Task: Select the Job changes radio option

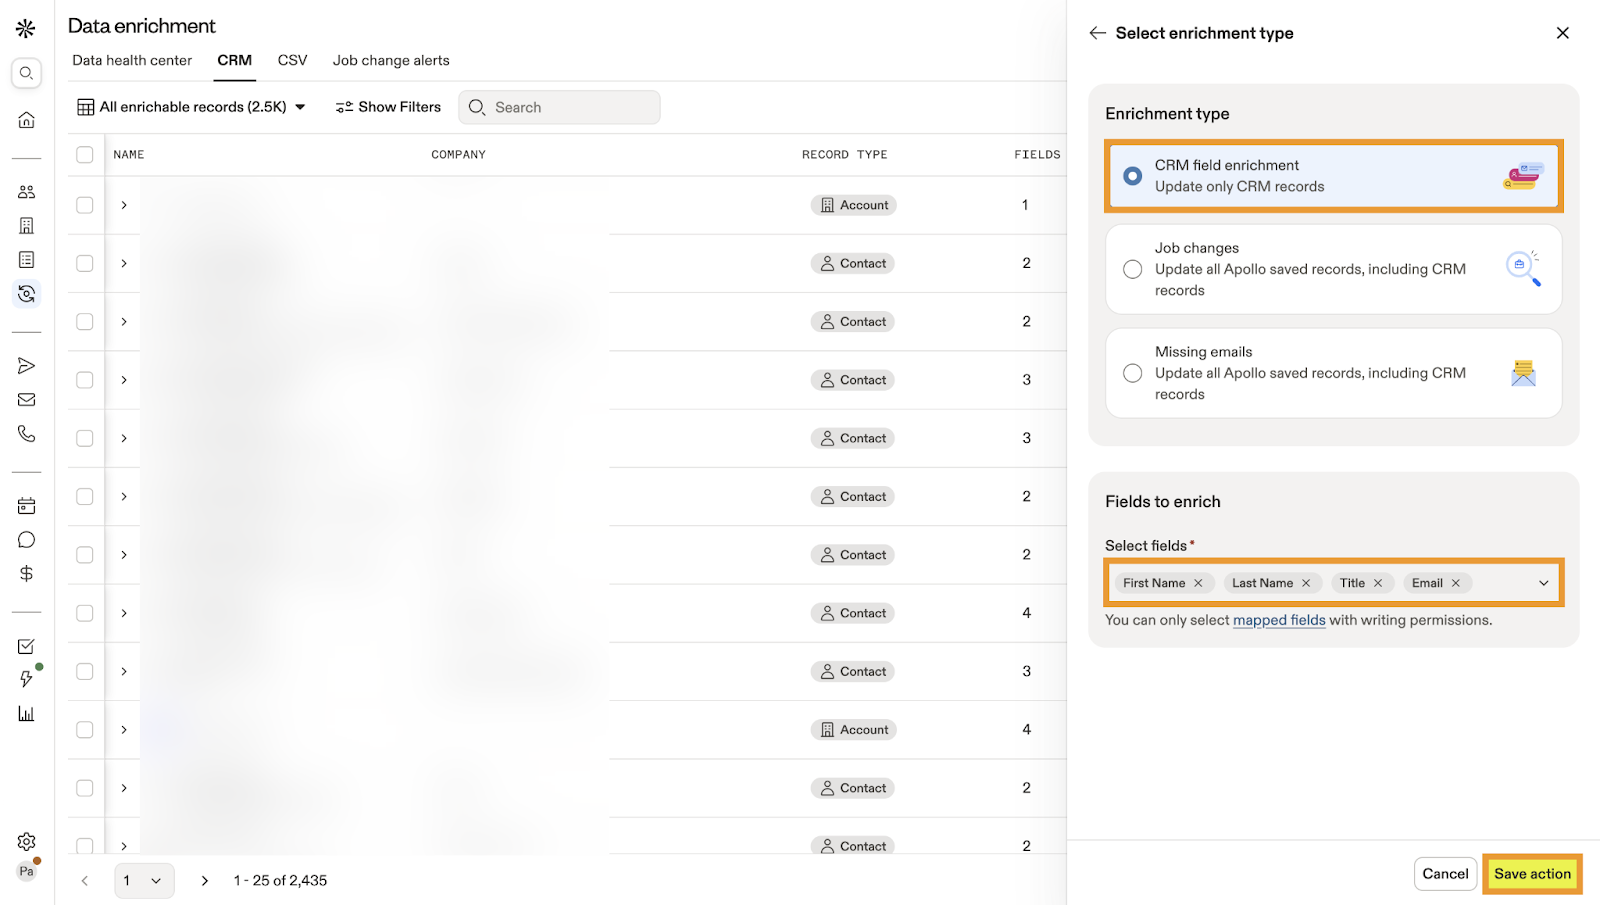Action: 1132,269
